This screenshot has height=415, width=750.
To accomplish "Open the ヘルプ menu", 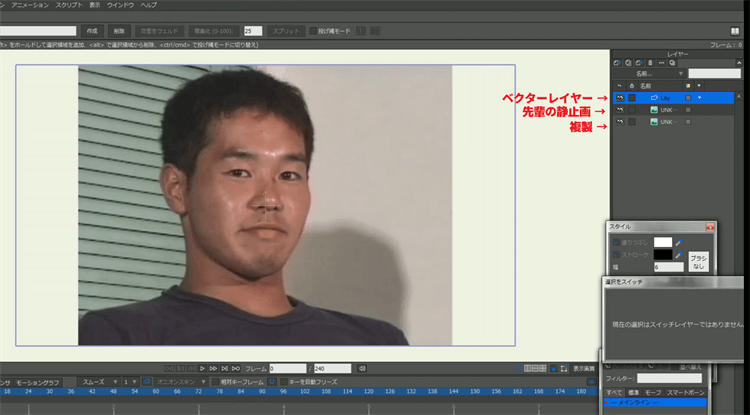I will pyautogui.click(x=149, y=5).
